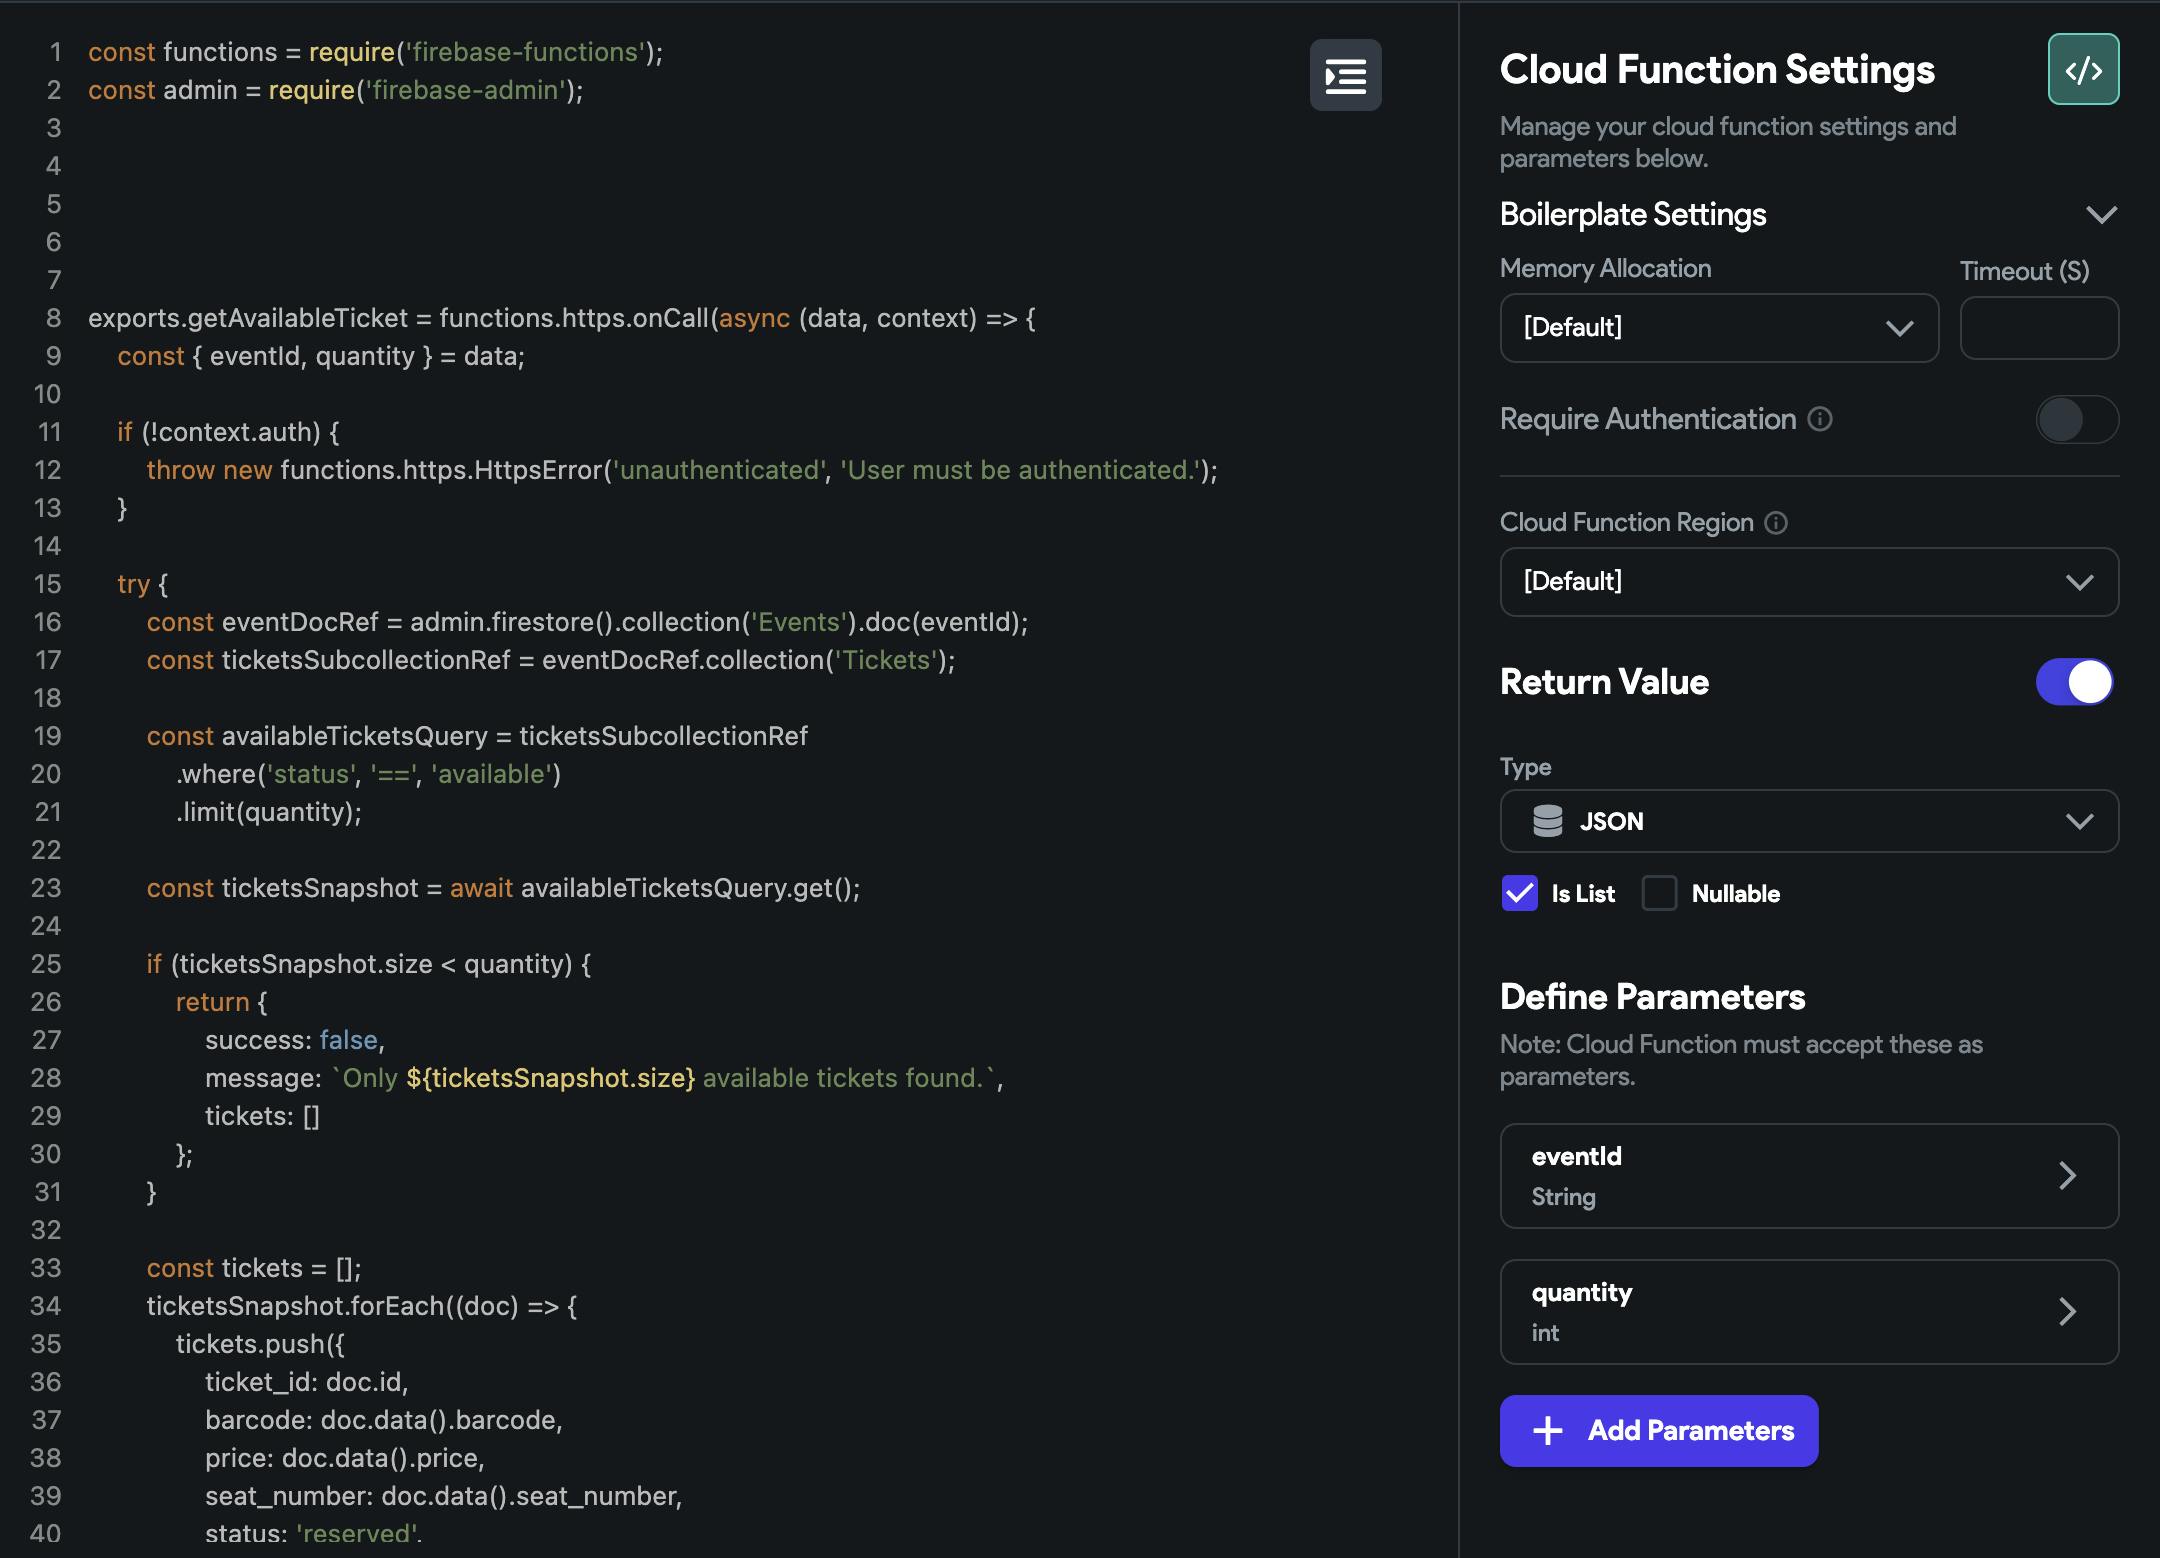
Task: Click the code format indent icon
Action: pyautogui.click(x=1345, y=75)
